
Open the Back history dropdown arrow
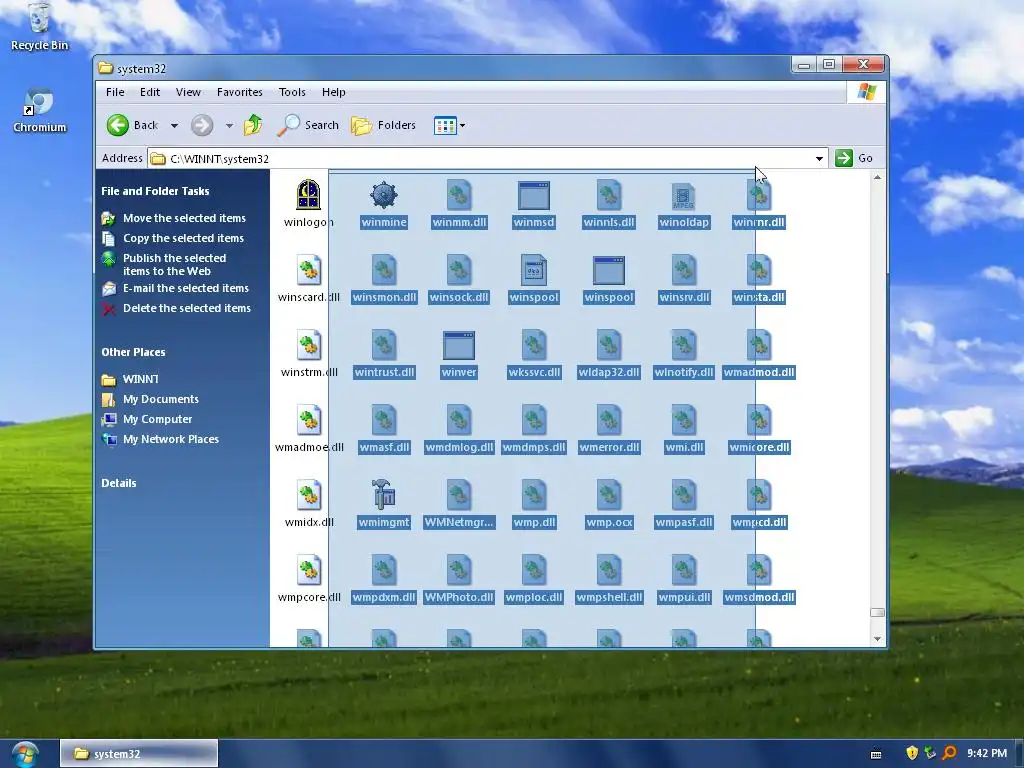pyautogui.click(x=174, y=125)
